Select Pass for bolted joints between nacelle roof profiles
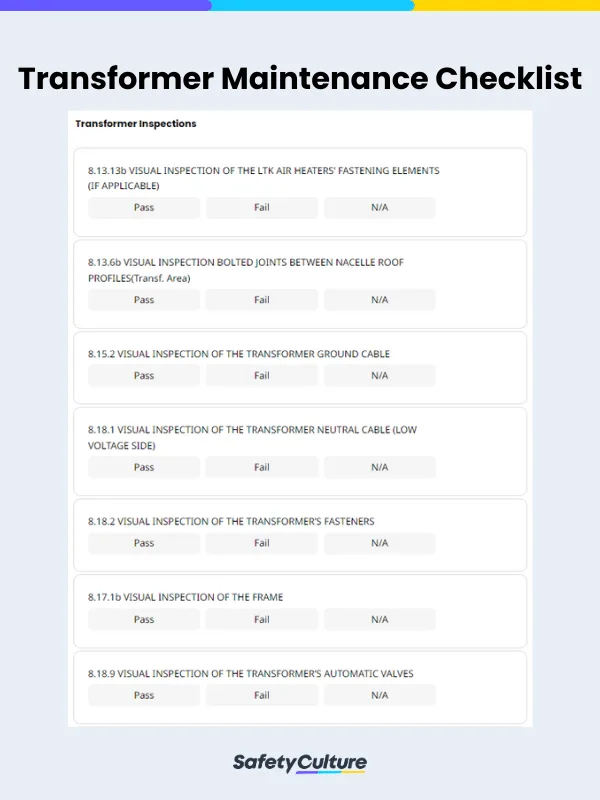The image size is (600, 800). [143, 299]
